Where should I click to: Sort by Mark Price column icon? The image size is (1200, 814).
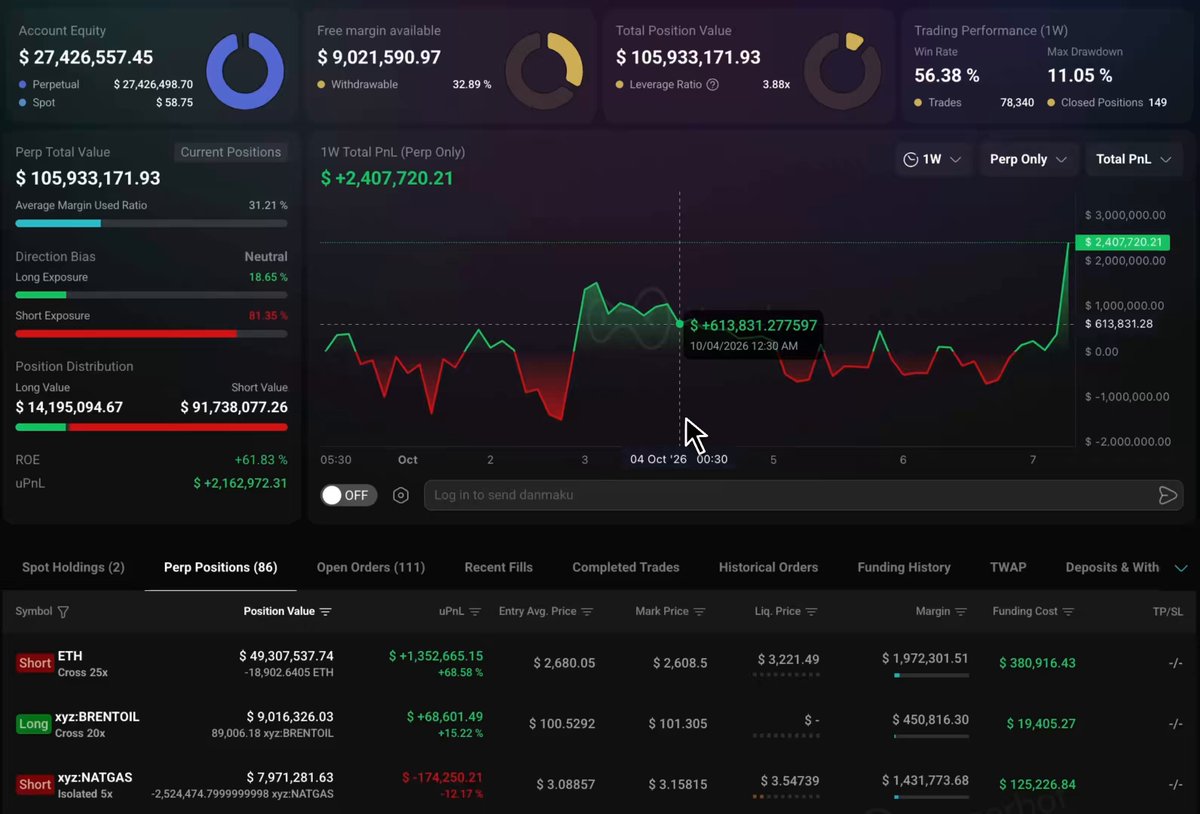point(700,612)
